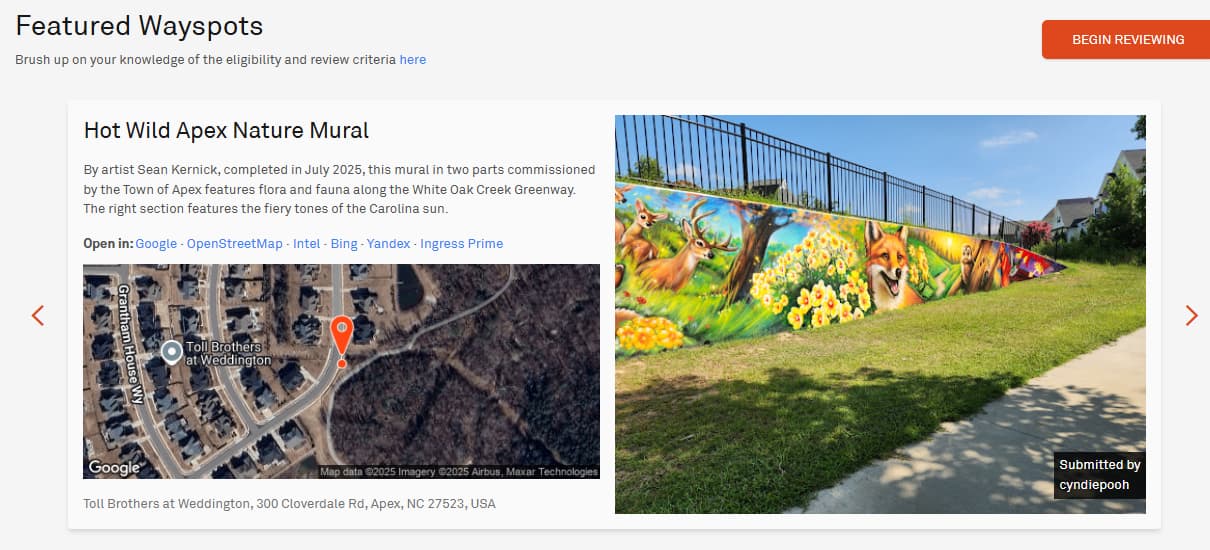Click the Hot Wild Apex Nature Mural title
This screenshot has height=550, width=1210.
pyautogui.click(x=226, y=131)
